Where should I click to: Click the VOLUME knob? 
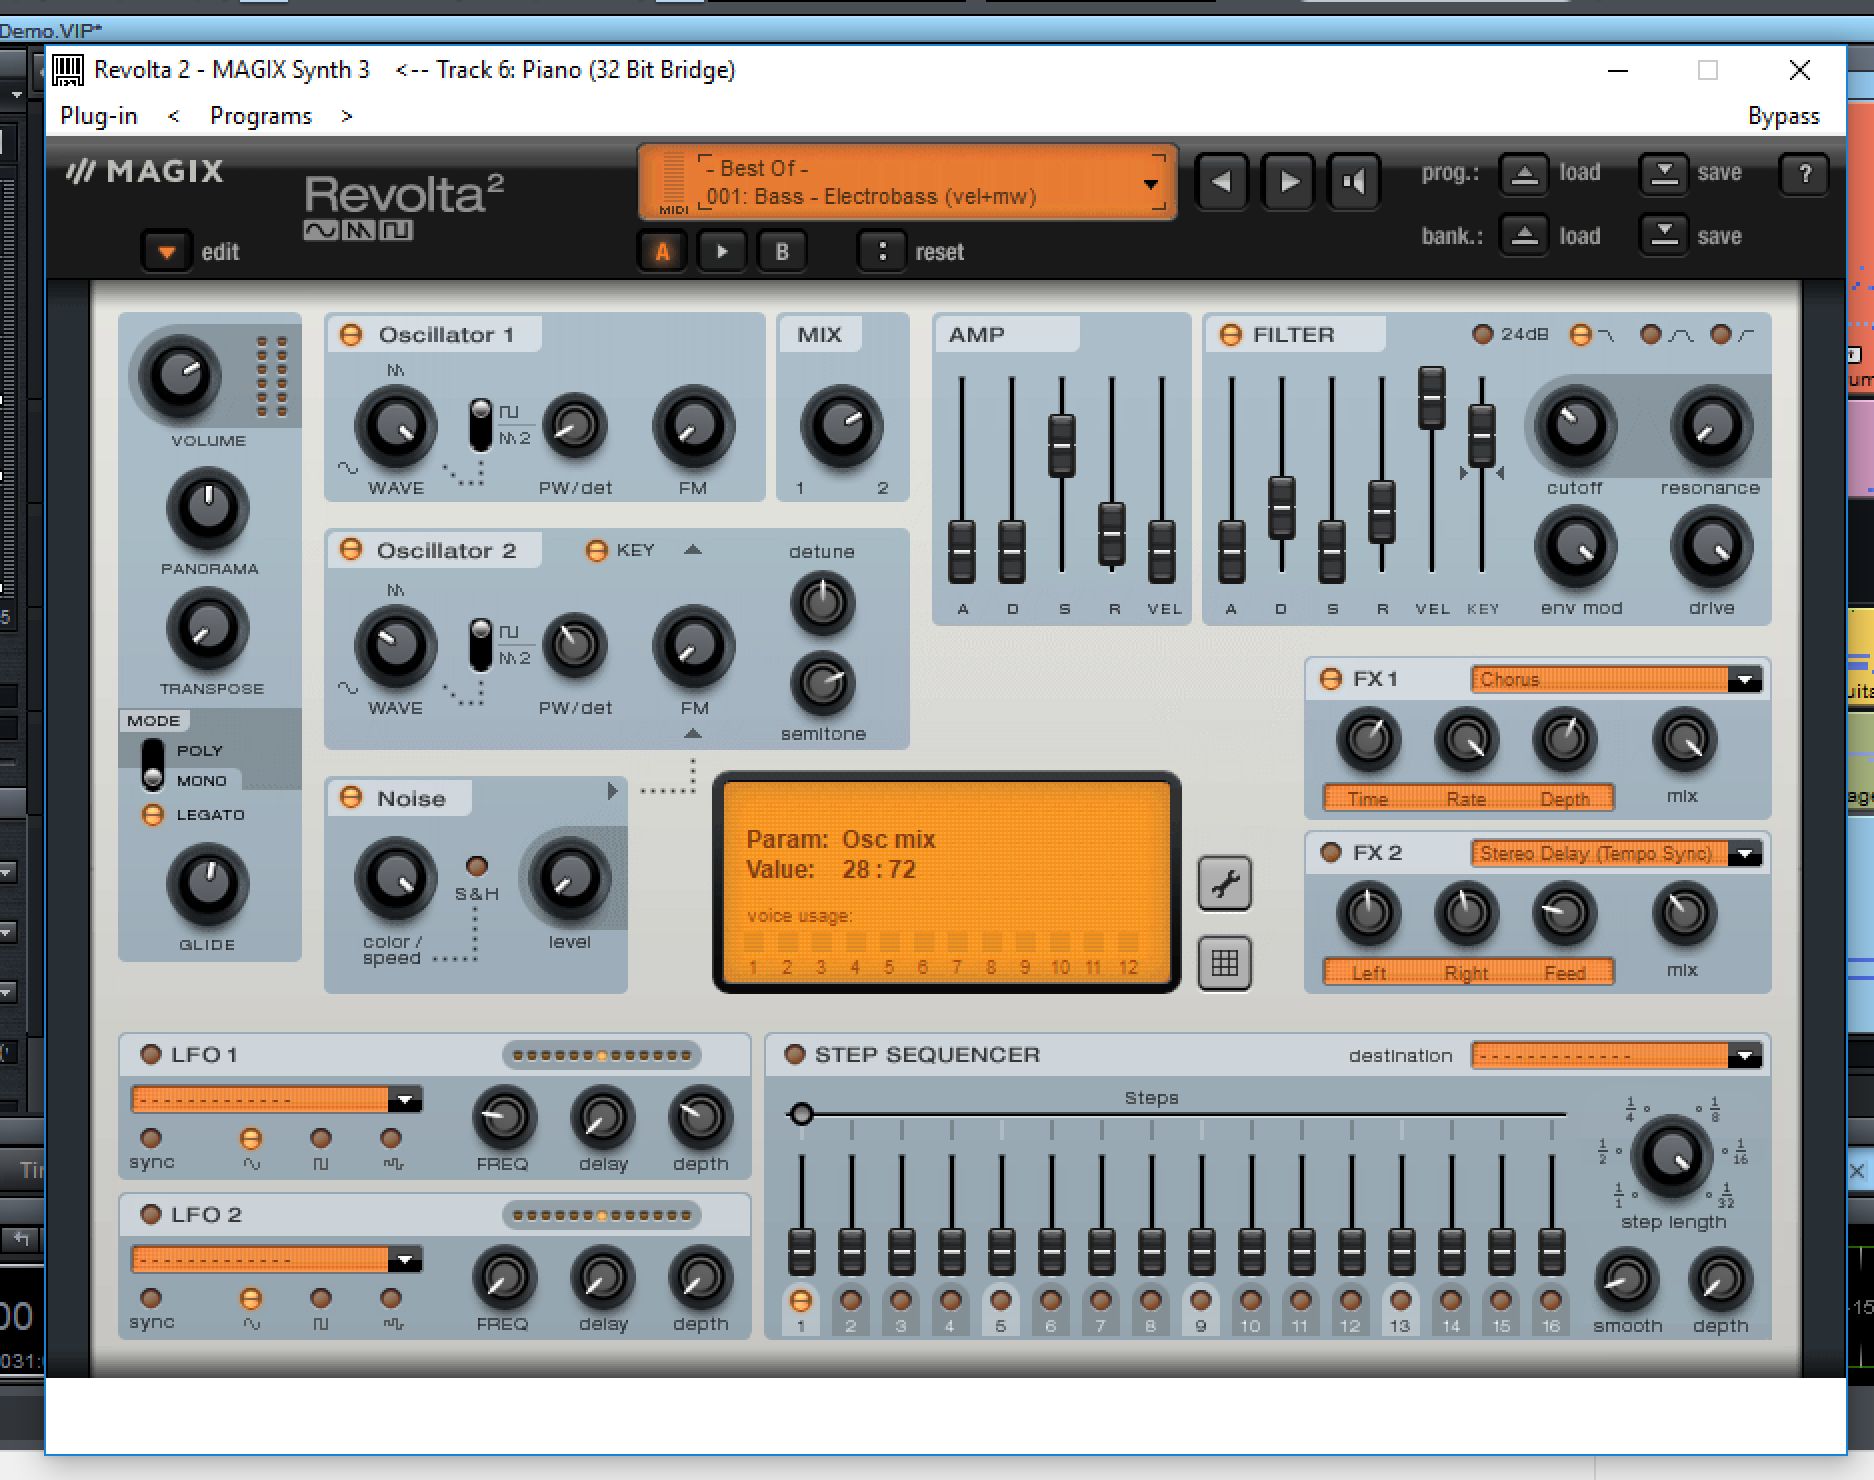(180, 377)
